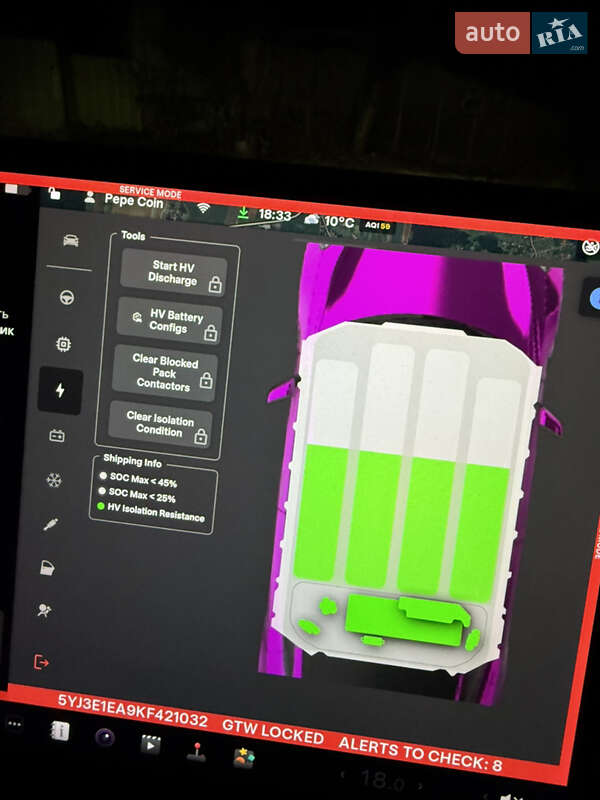Open the three-dot app launcher

coord(14,724)
